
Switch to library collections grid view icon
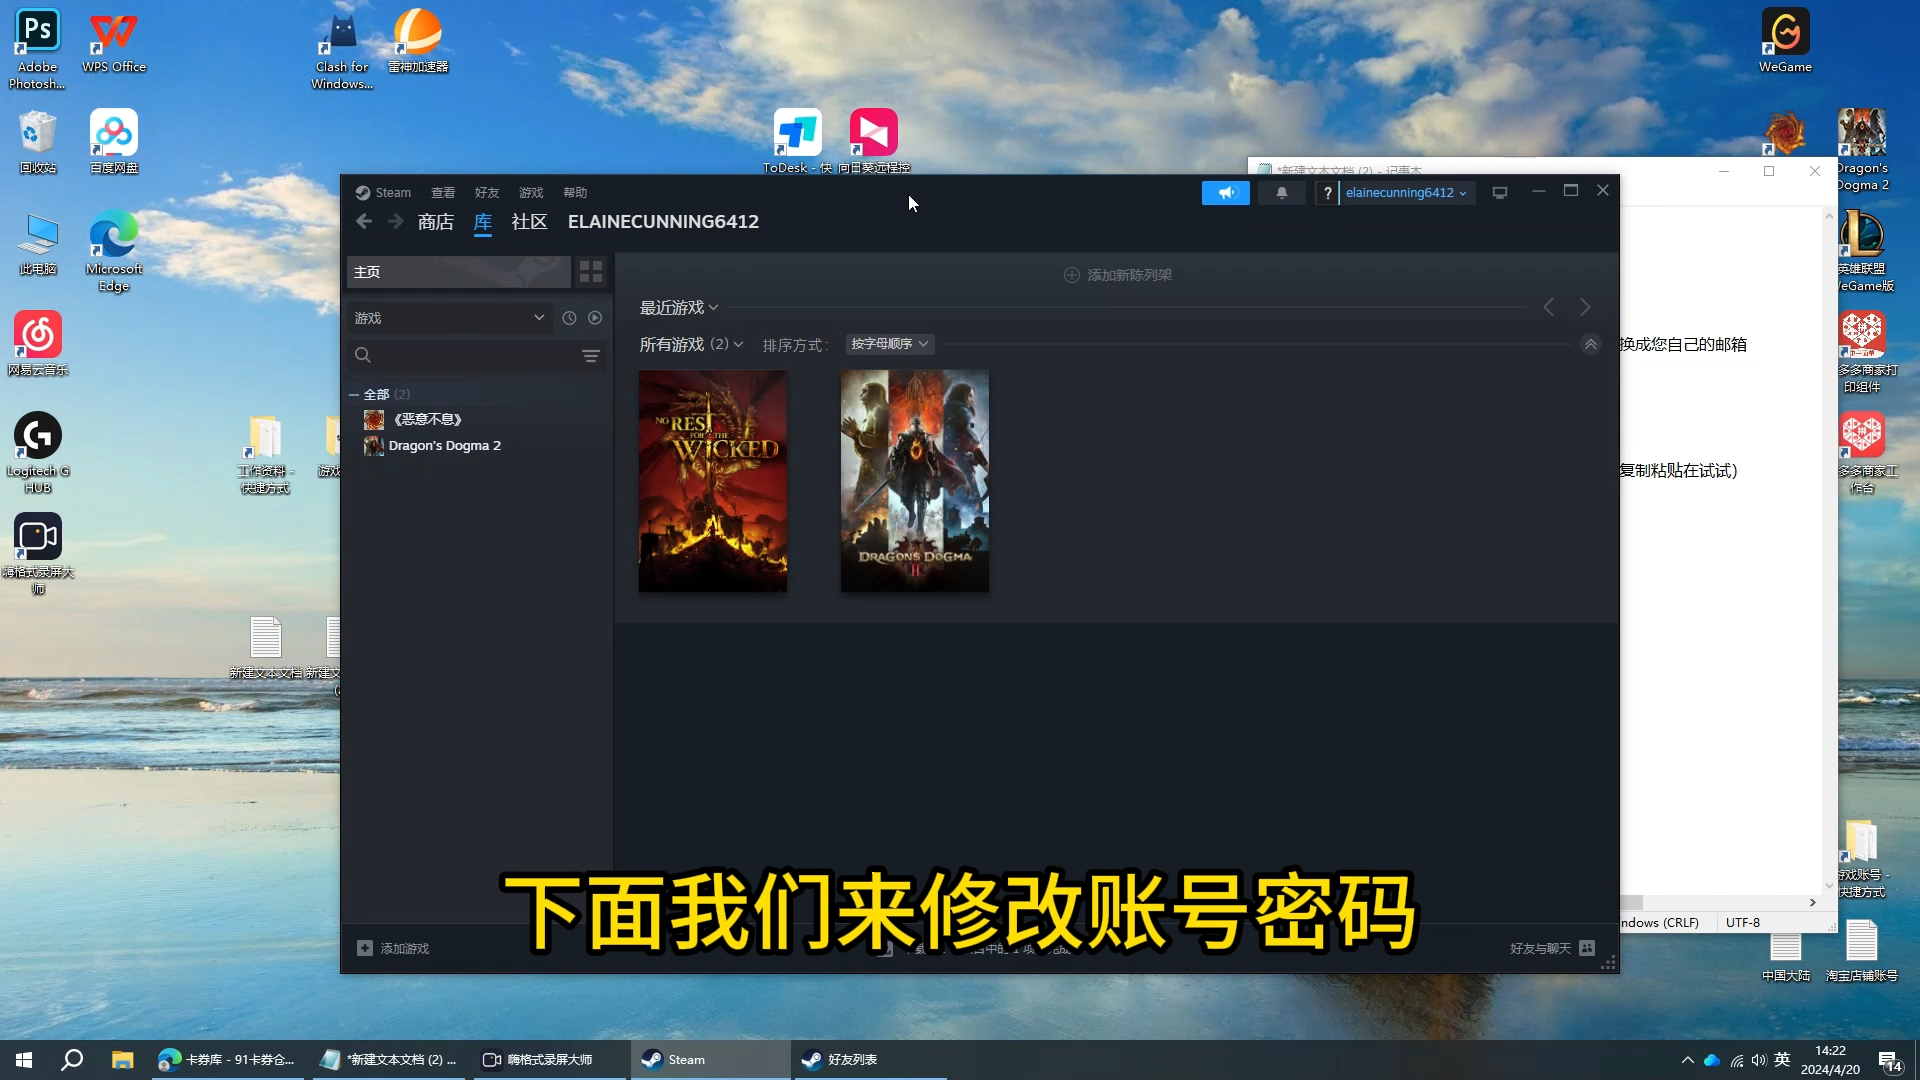click(x=591, y=272)
